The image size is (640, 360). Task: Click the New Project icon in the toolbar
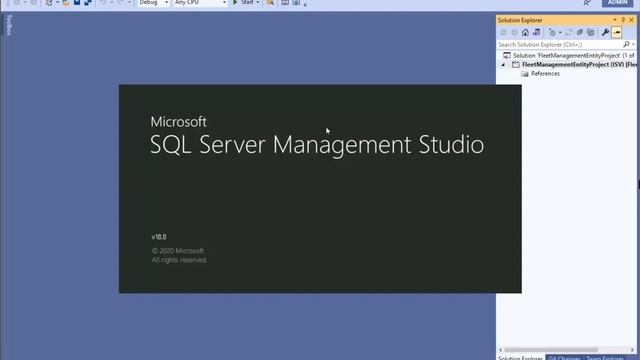click(49, 2)
